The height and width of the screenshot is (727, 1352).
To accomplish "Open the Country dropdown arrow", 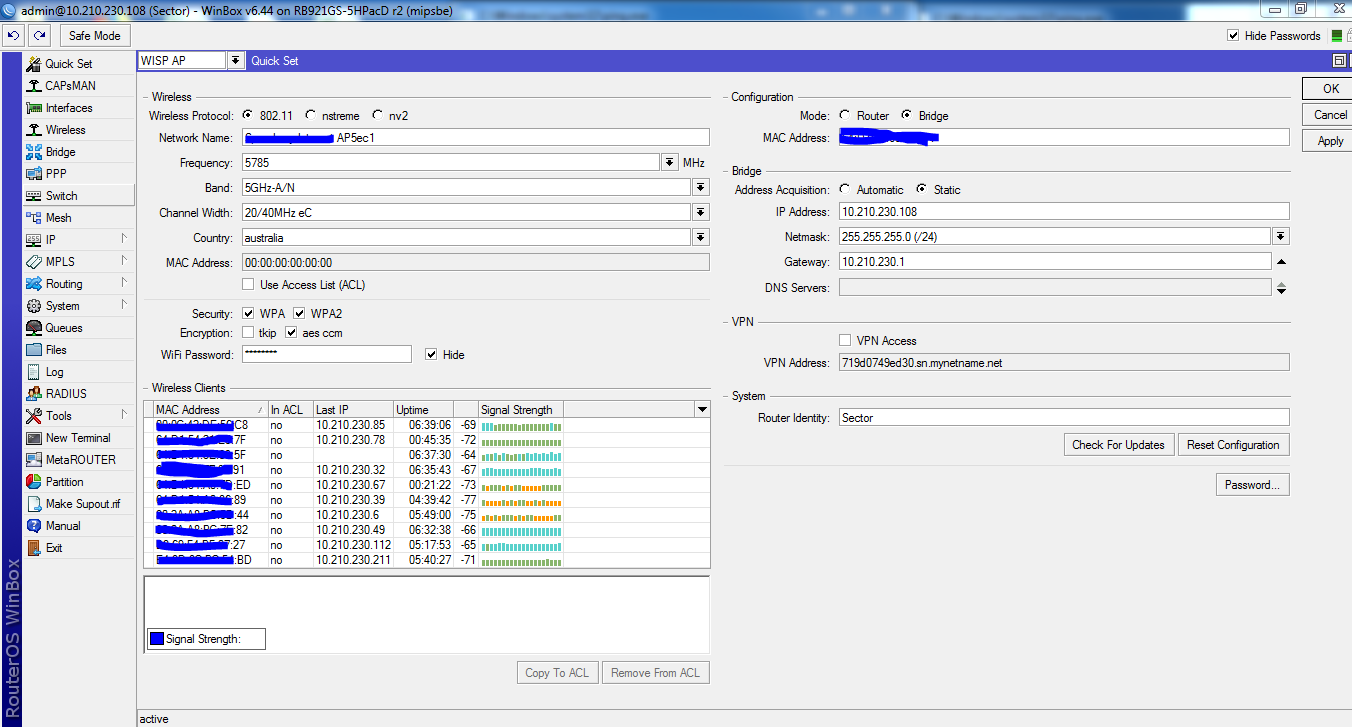I will (x=701, y=237).
